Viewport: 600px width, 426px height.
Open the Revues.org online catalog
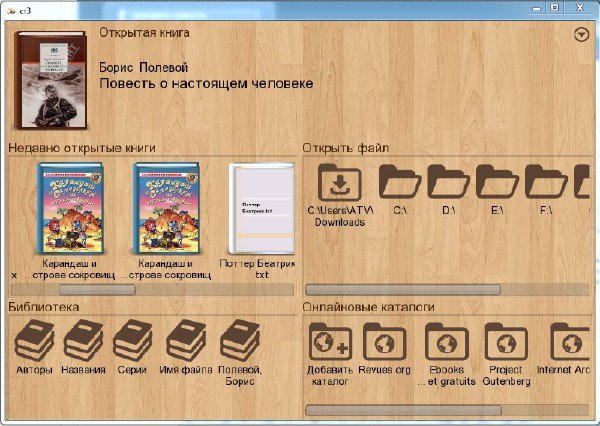coord(385,341)
